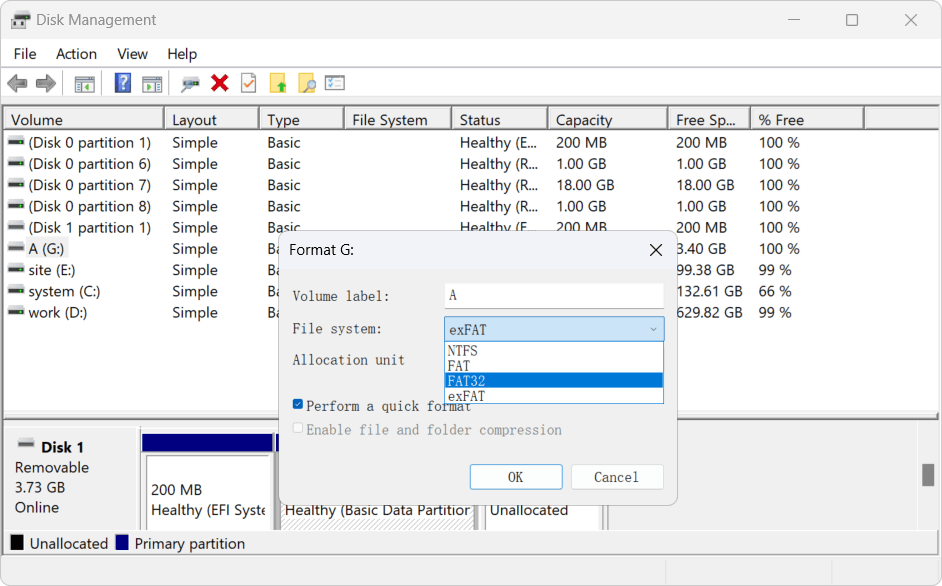This screenshot has width=942, height=586.
Task: Uncheck Perform a quick format
Action: point(298,405)
